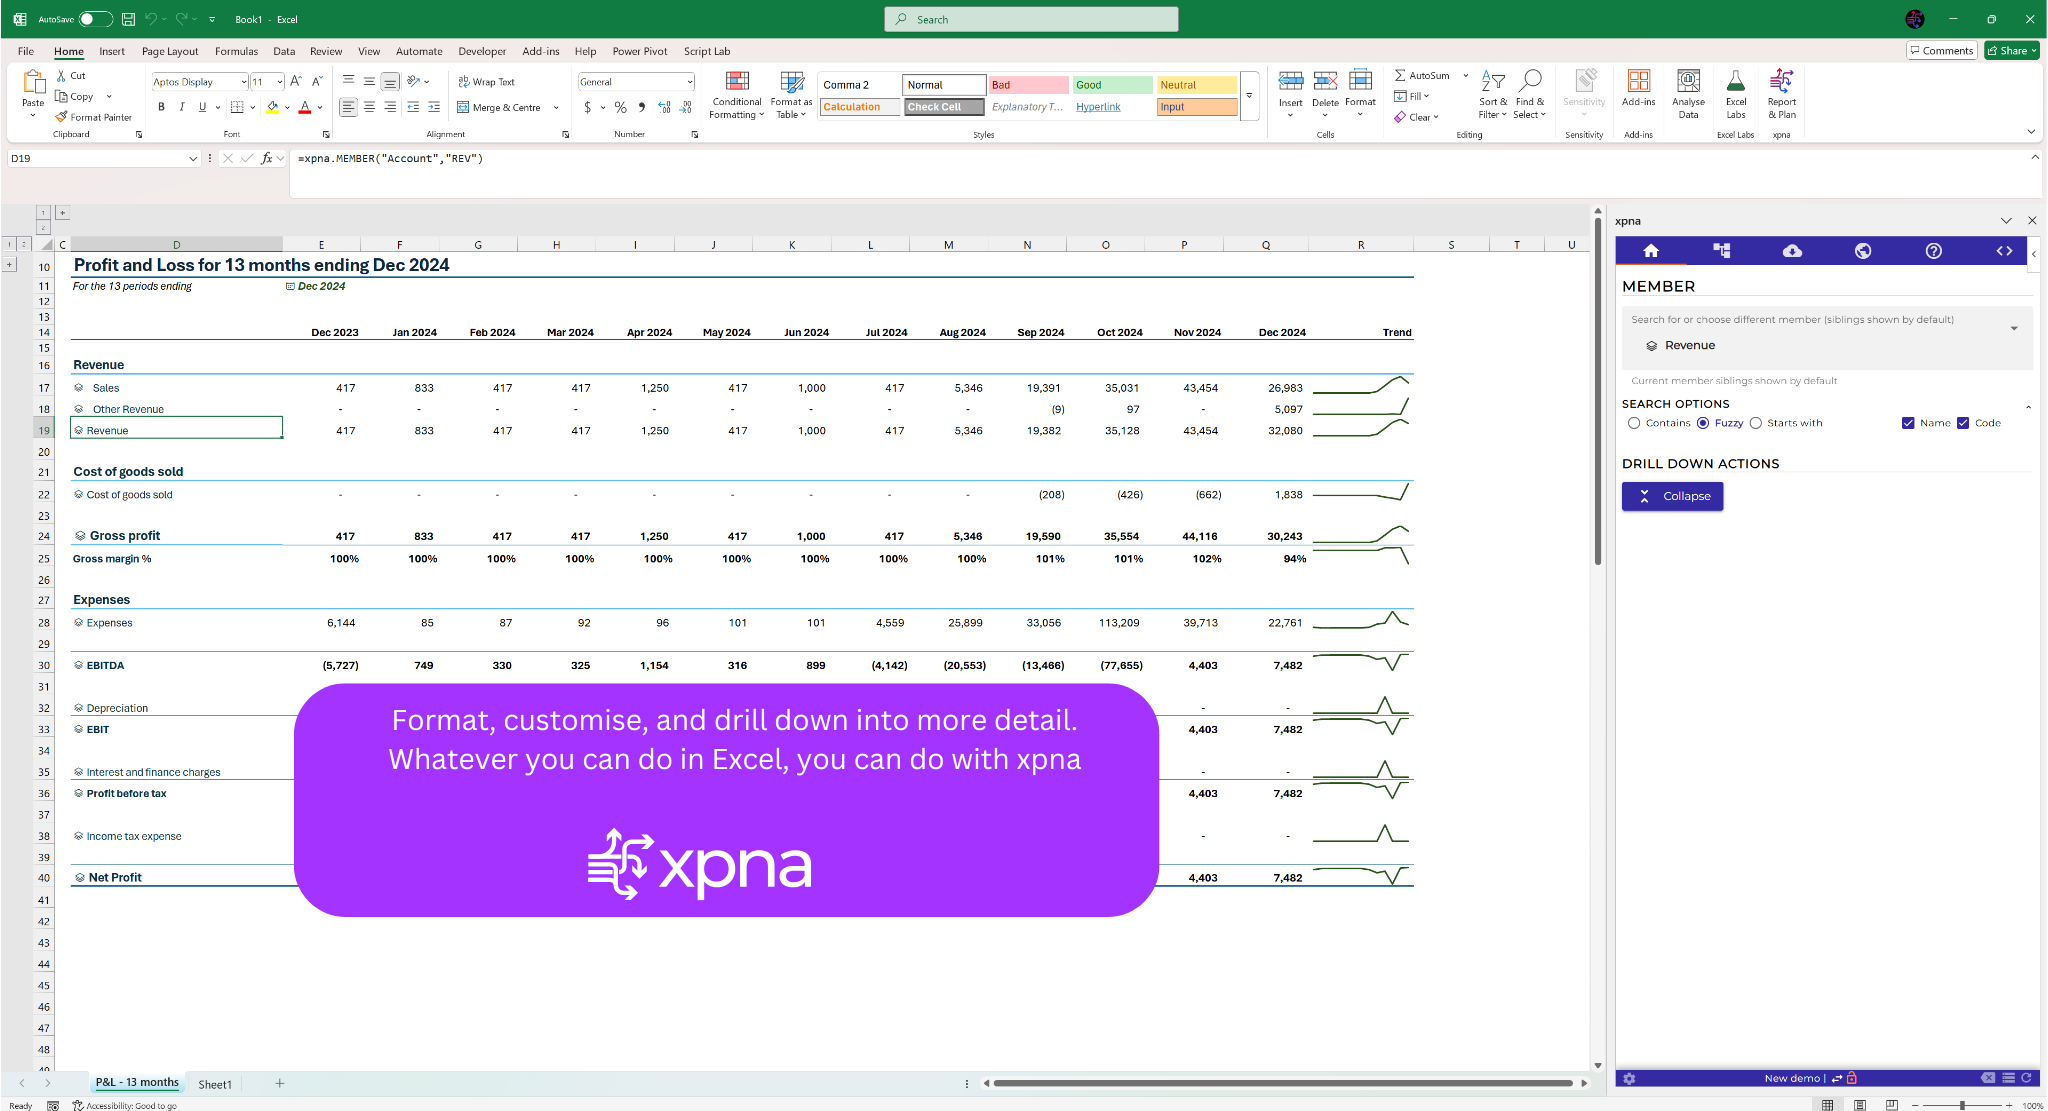Click the zoom slider in status bar
This screenshot has width=2048, height=1111.
[x=1962, y=1105]
